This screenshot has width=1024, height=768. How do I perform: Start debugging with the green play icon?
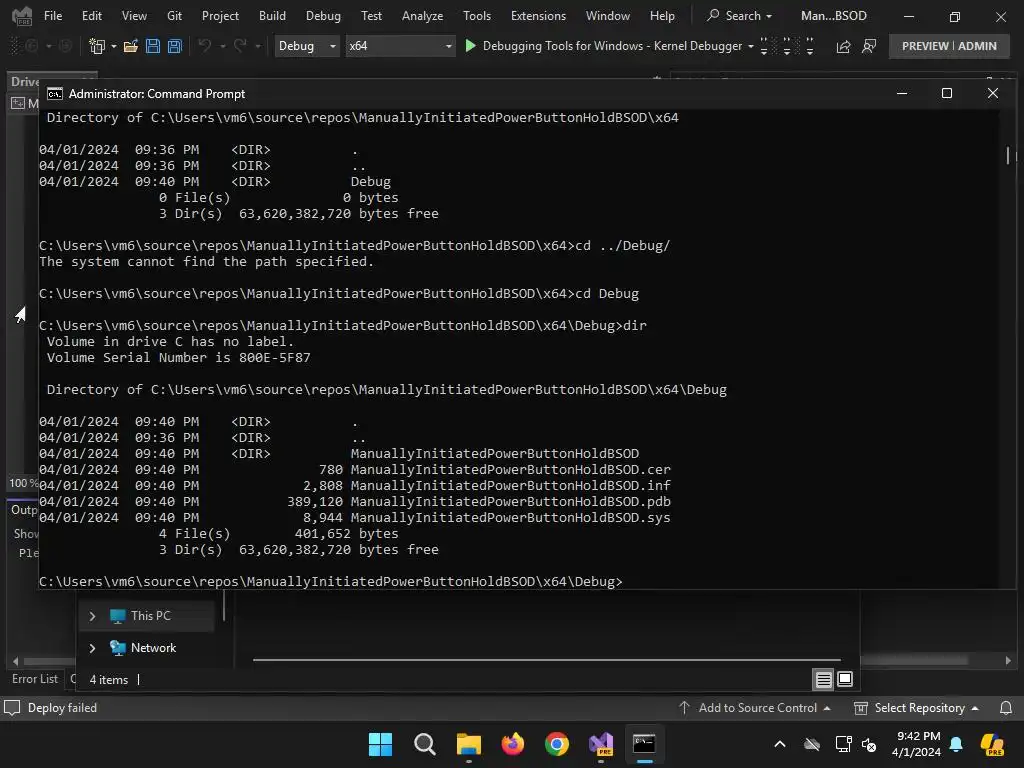[x=470, y=46]
